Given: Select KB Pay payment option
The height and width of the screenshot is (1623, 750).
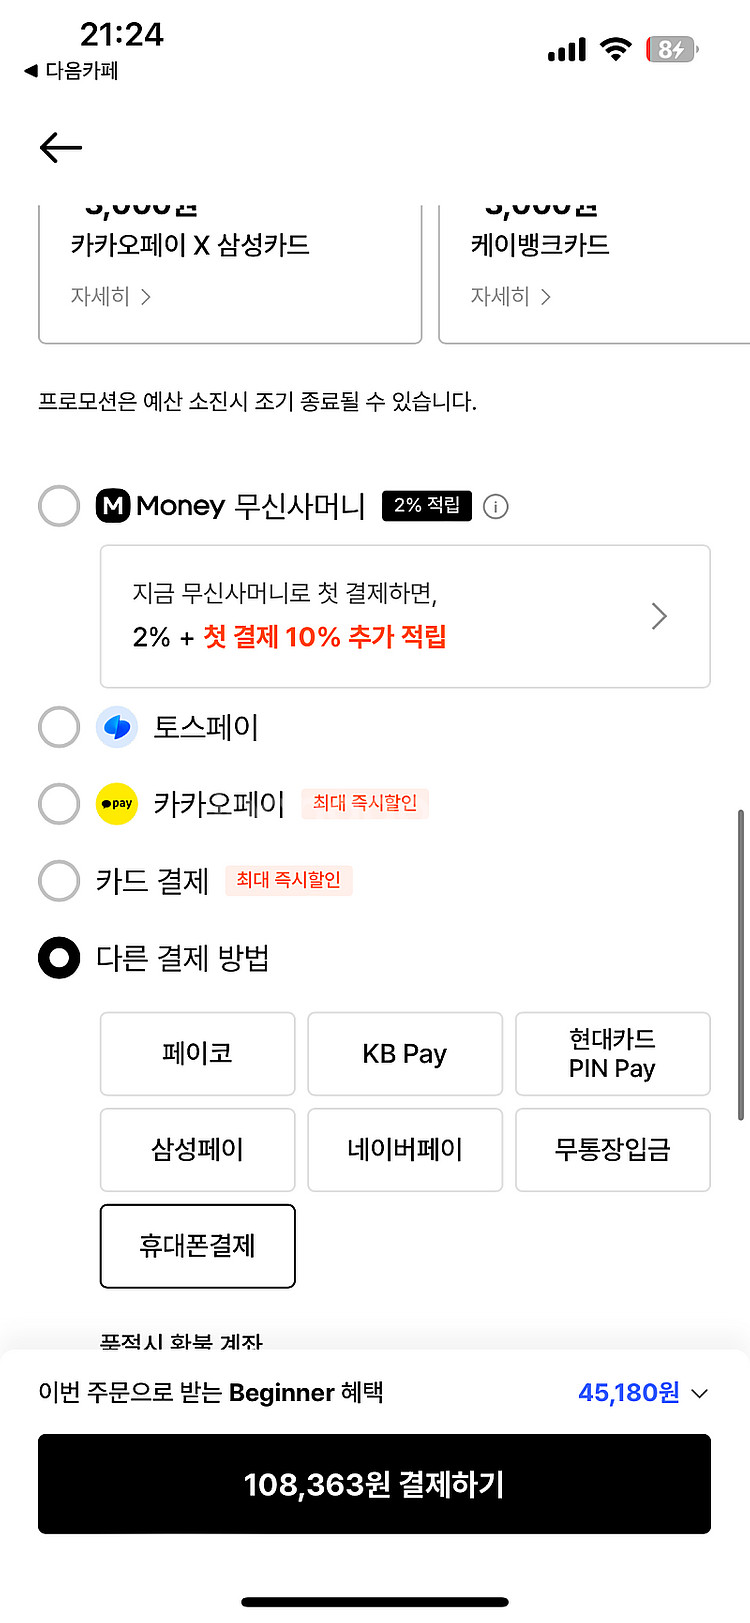Looking at the screenshot, I should (405, 1054).
